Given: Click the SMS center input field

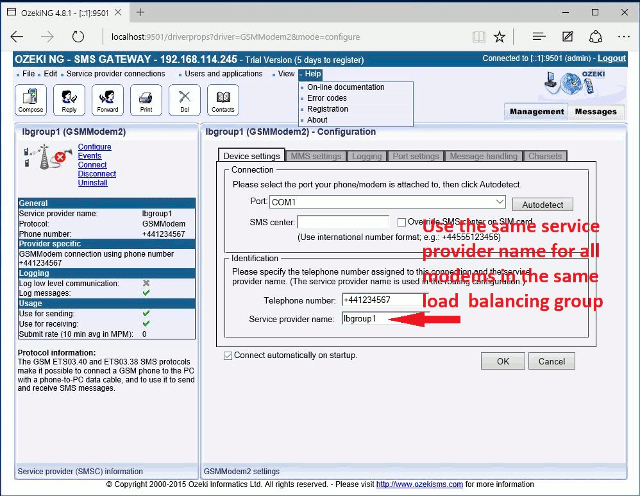Looking at the screenshot, I should pyautogui.click(x=343, y=222).
